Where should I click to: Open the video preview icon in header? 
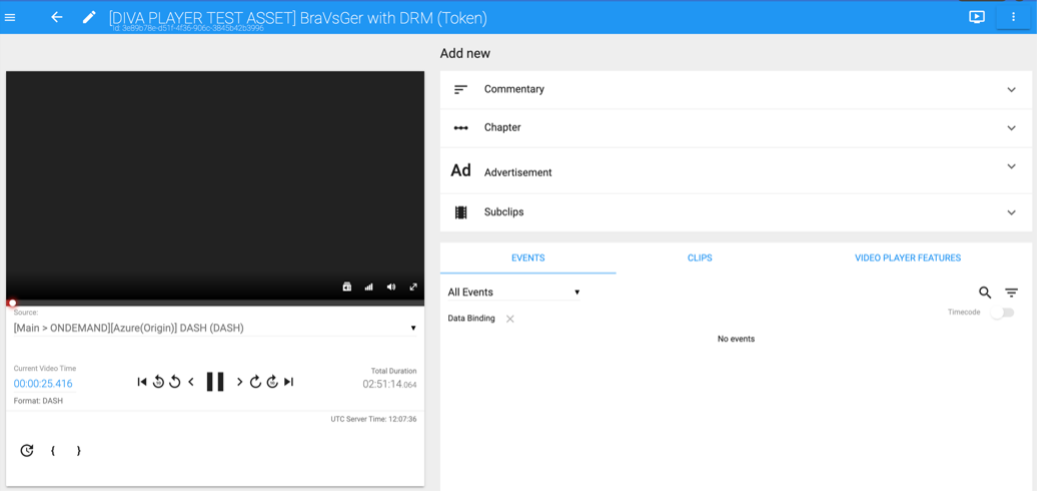click(x=977, y=17)
